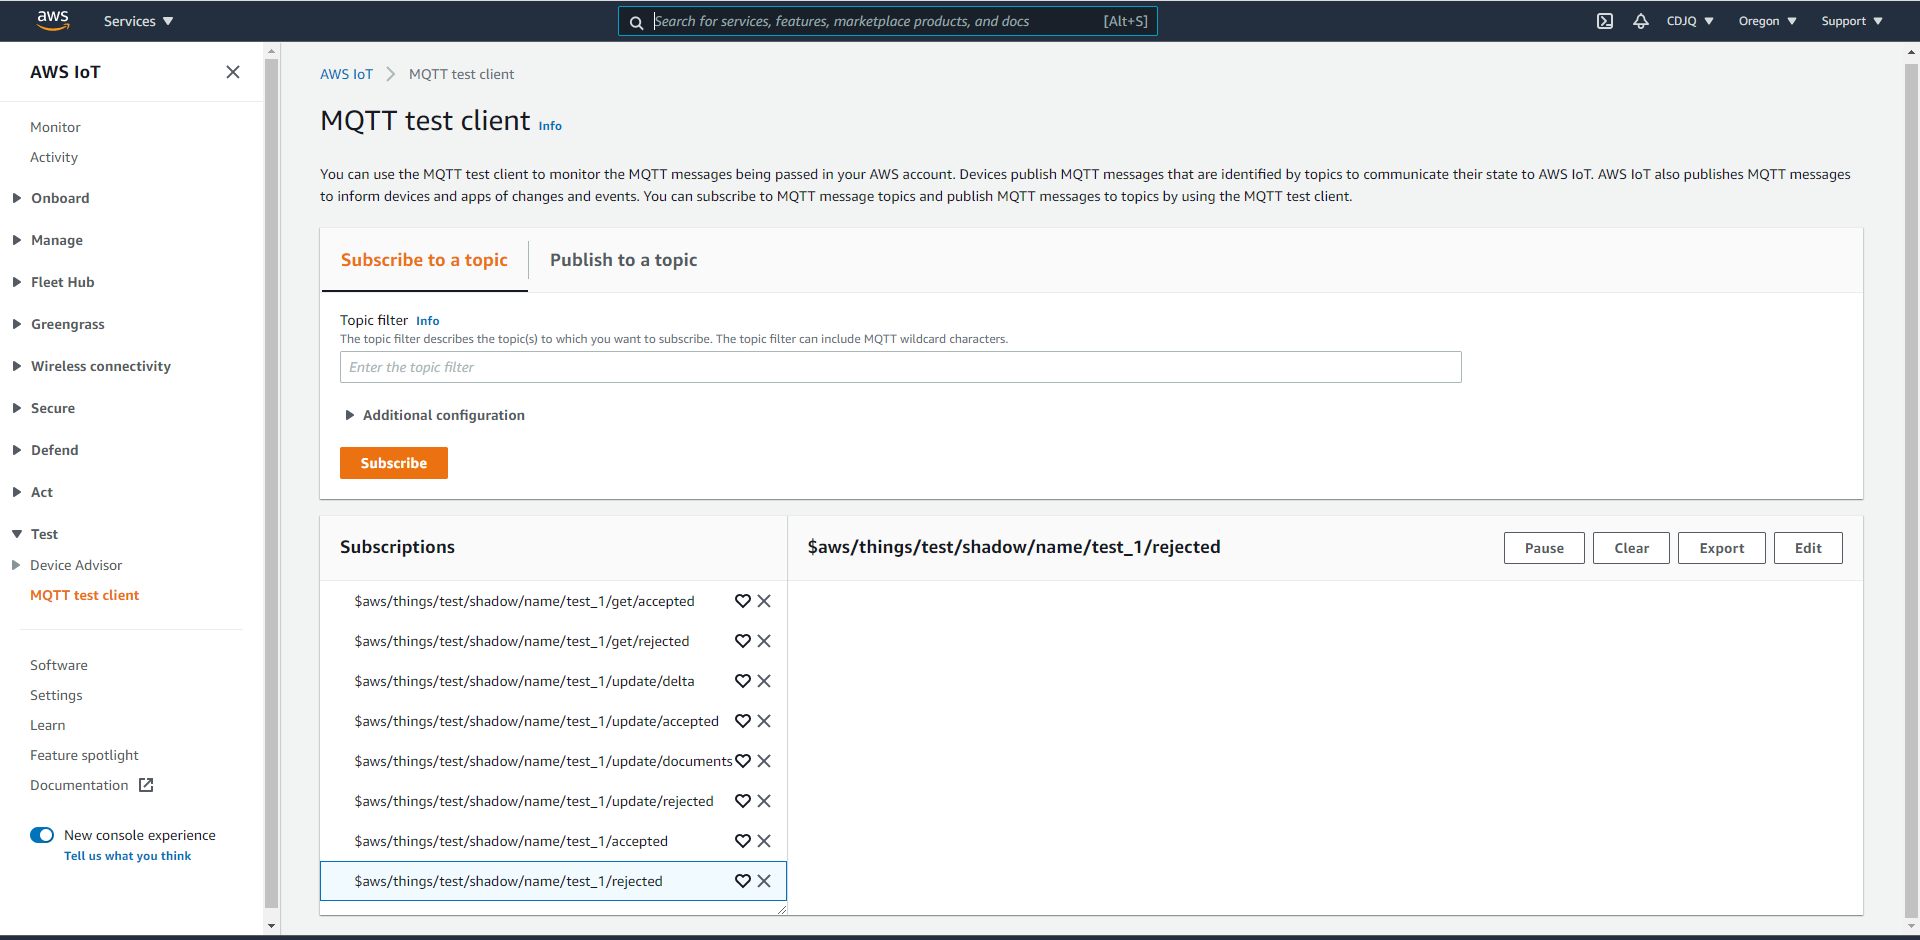Favorite the get/rejected subscription
The image size is (1920, 940).
[x=743, y=641]
